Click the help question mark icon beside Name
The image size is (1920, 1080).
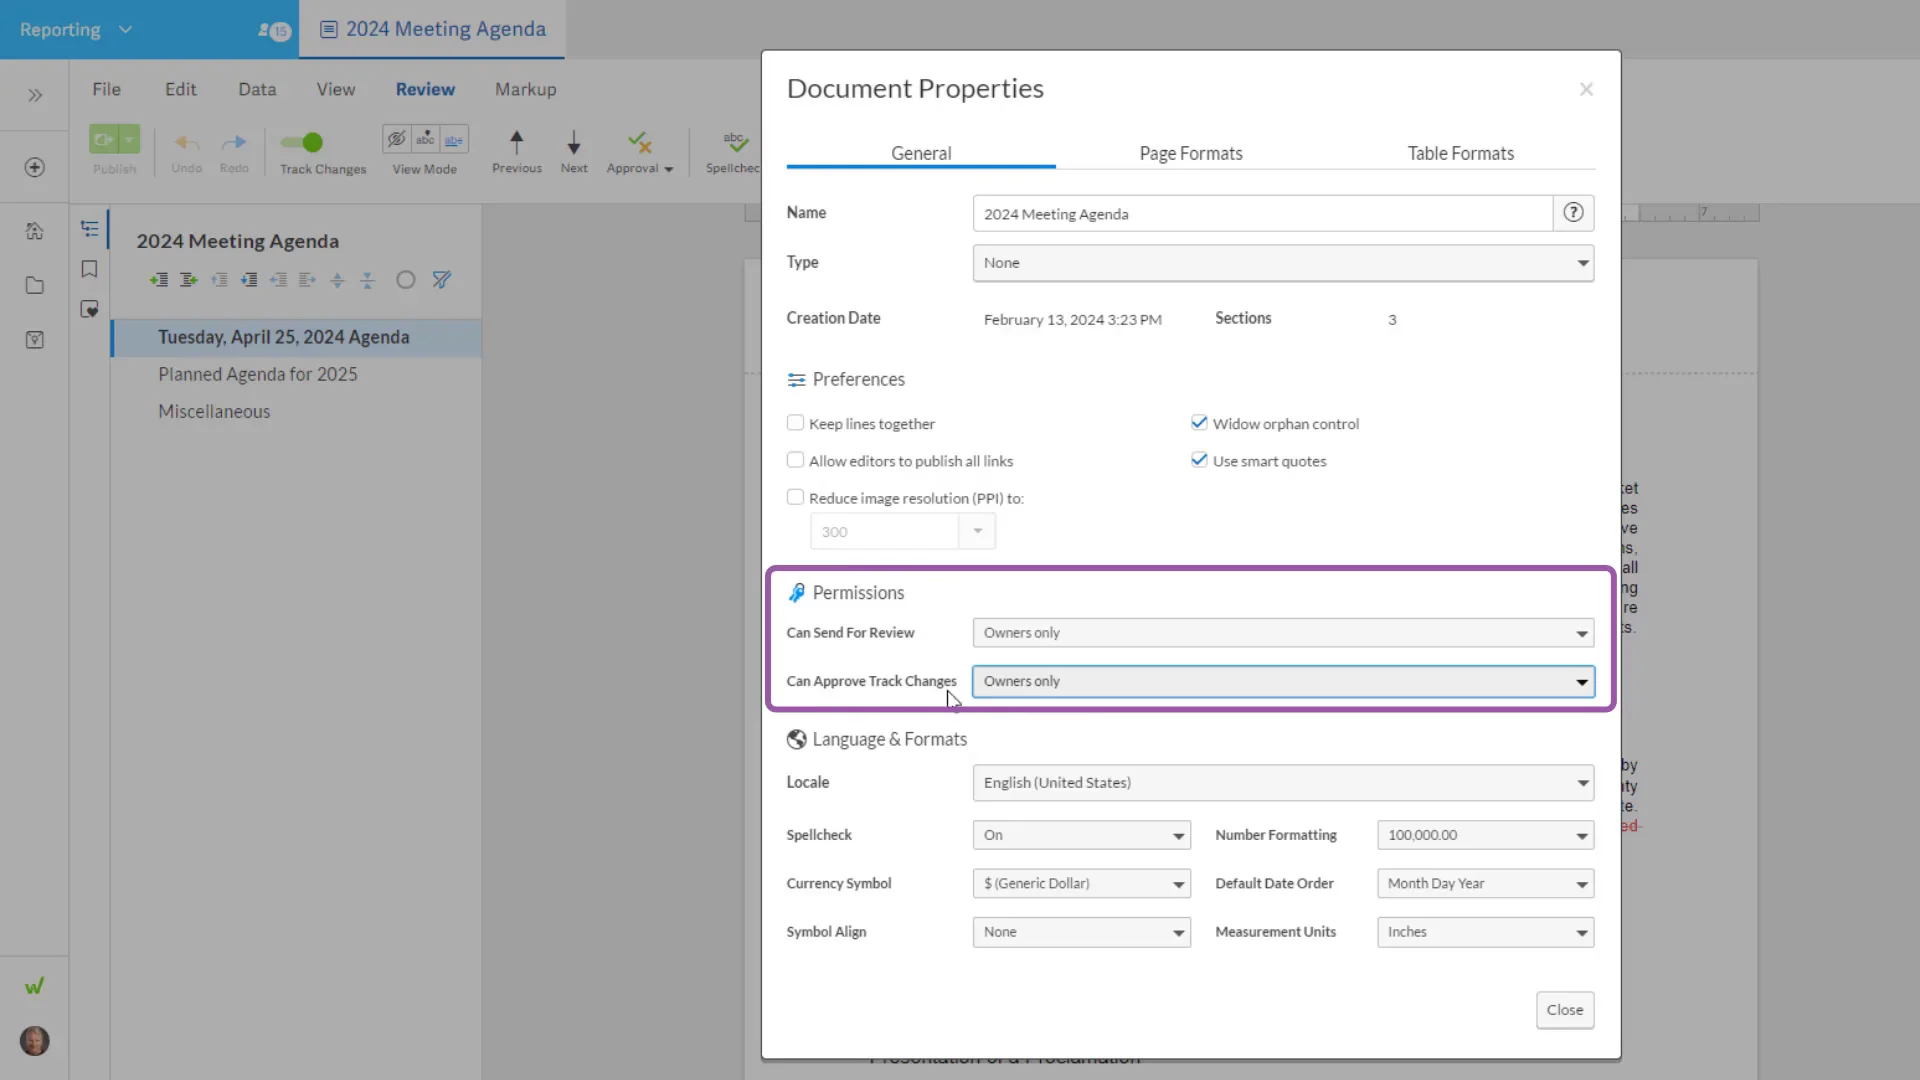(1573, 213)
